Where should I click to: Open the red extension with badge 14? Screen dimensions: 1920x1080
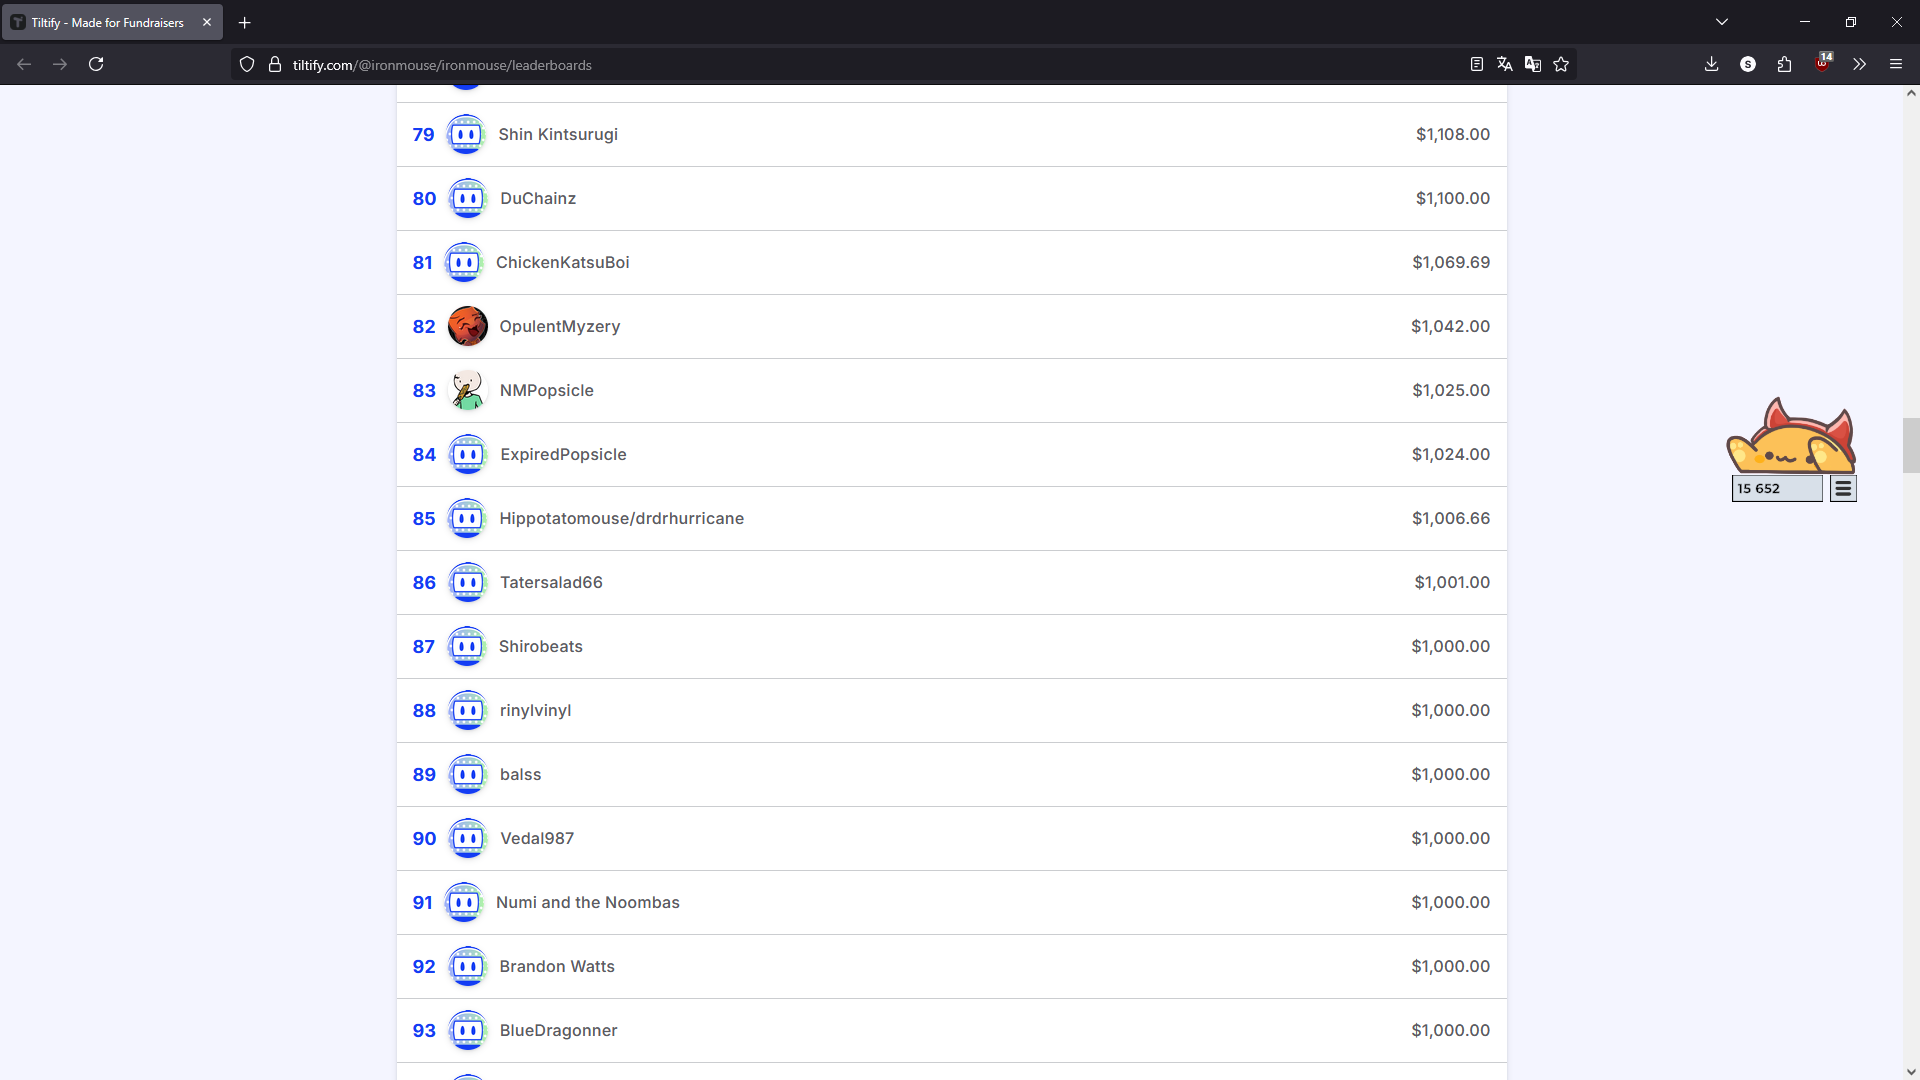[1823, 62]
